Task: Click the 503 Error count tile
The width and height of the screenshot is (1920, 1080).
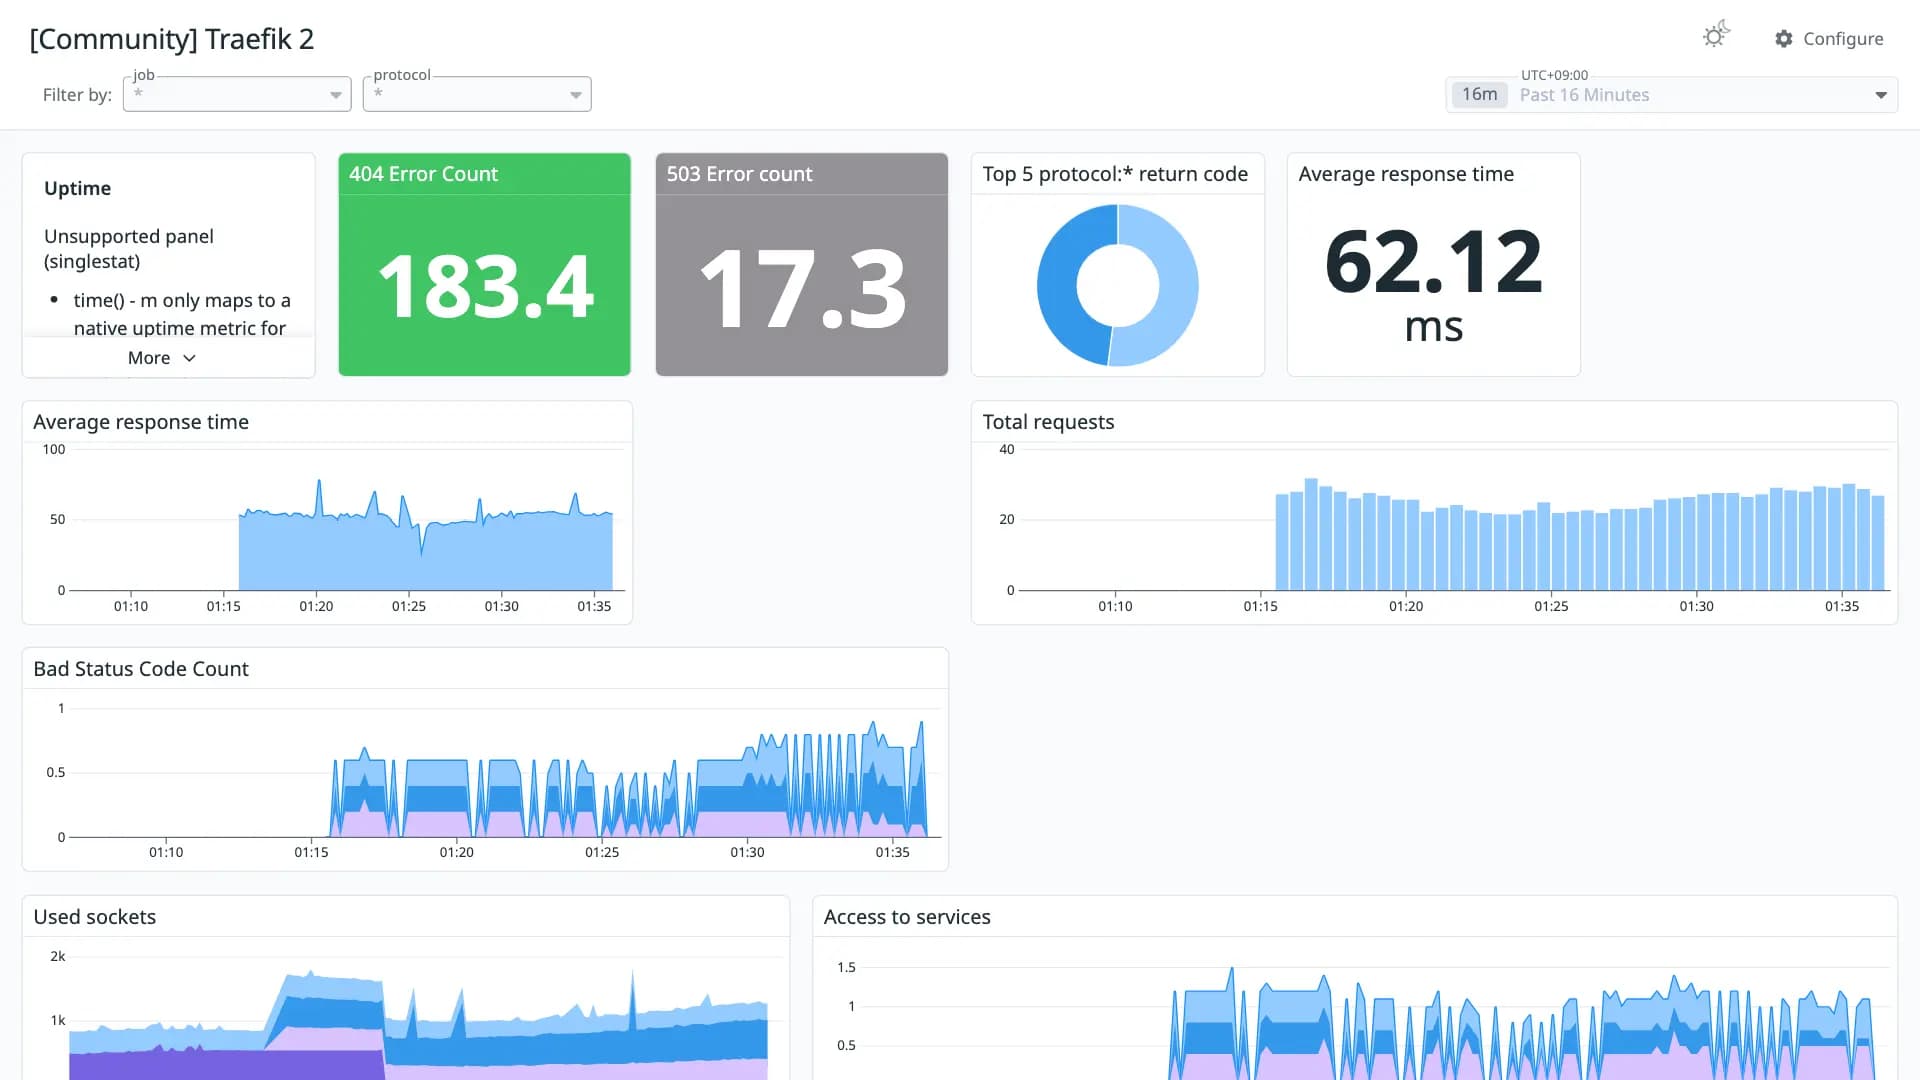Action: [x=801, y=265]
